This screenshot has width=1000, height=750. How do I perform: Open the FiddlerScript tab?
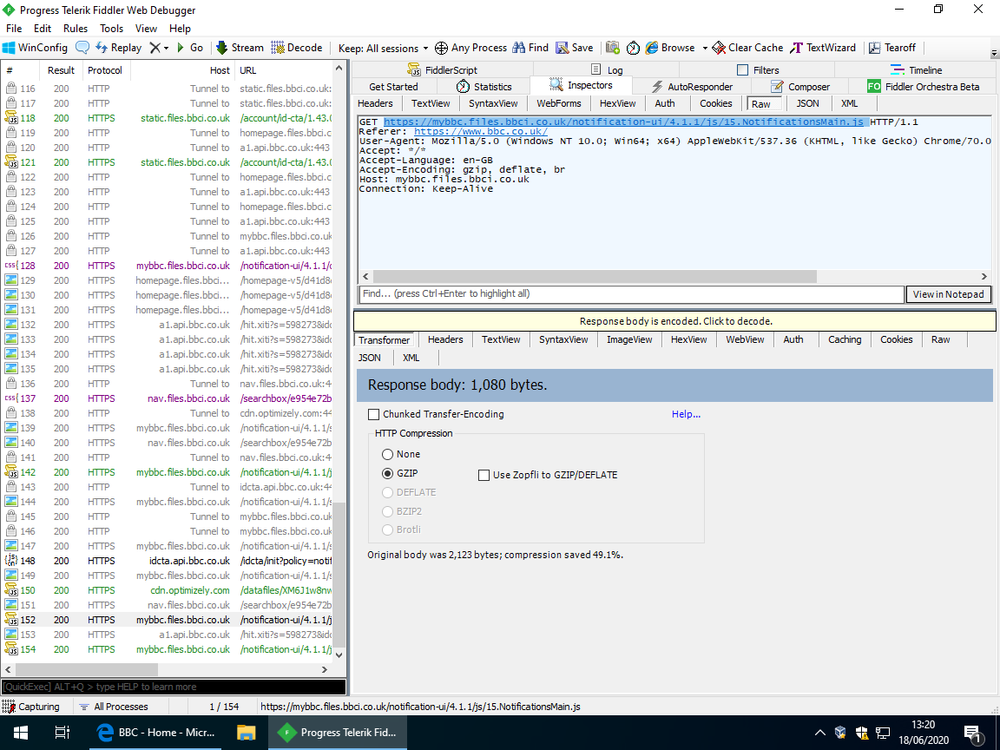pos(442,70)
